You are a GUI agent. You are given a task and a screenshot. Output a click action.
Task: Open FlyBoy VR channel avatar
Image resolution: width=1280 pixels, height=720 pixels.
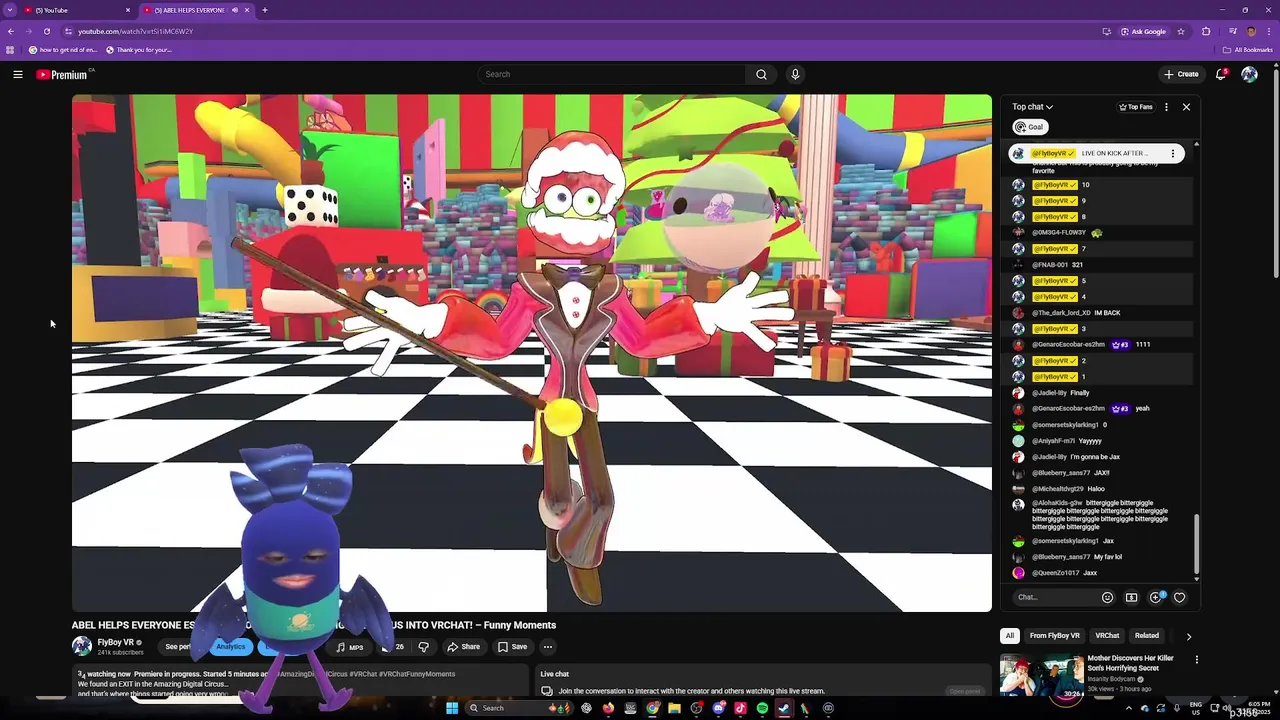coord(81,646)
